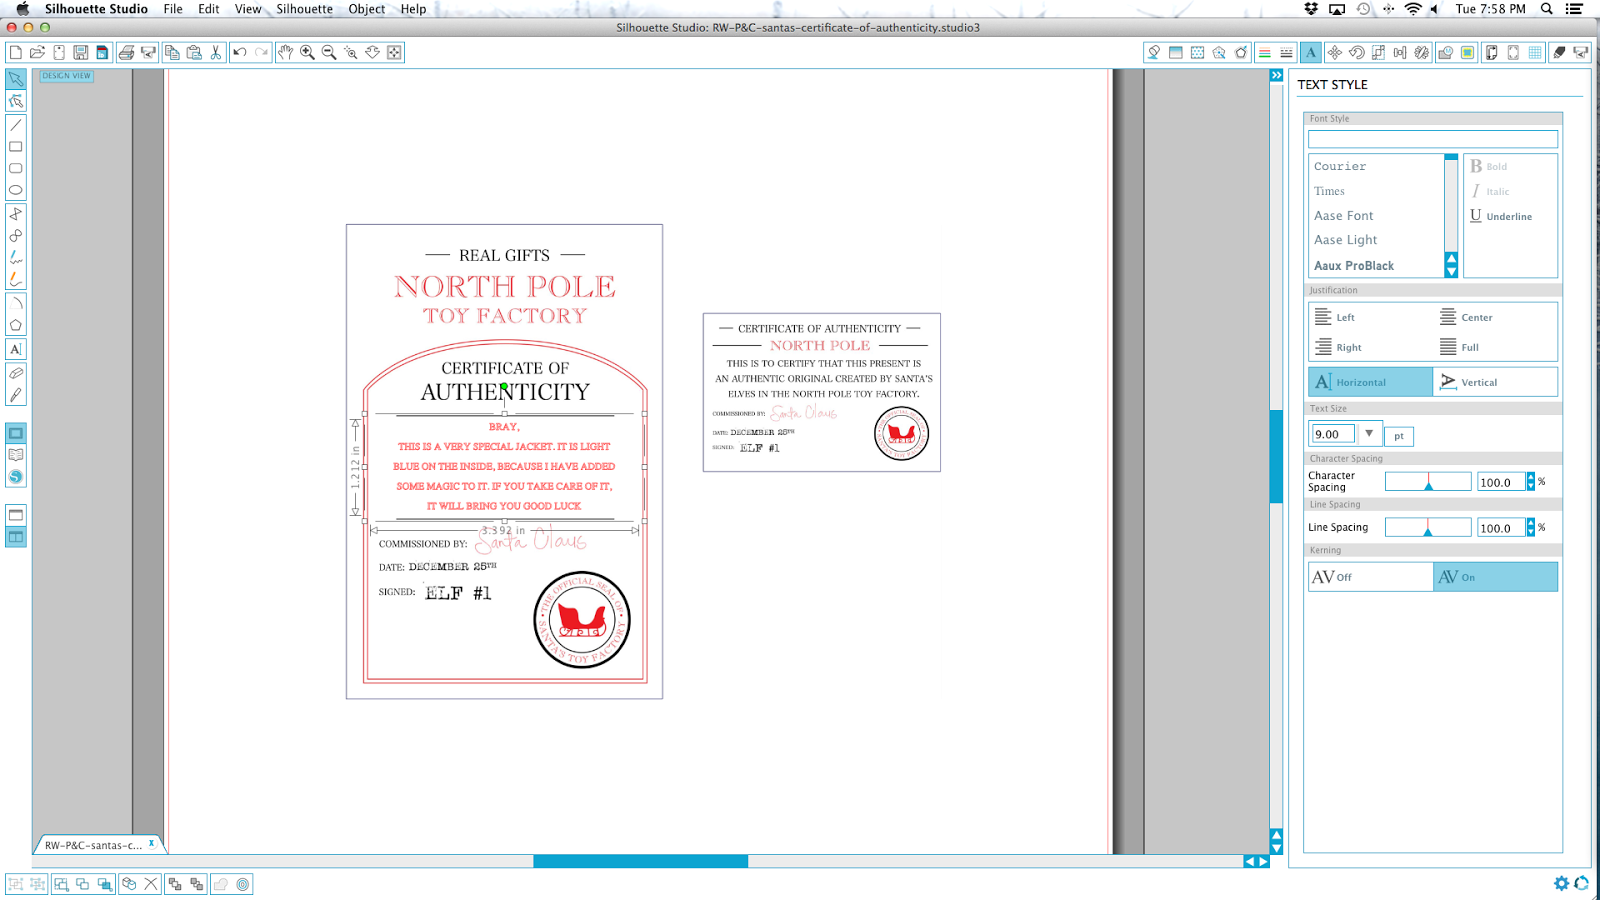Set justification to Center
This screenshot has height=900, width=1600.
tap(1466, 317)
